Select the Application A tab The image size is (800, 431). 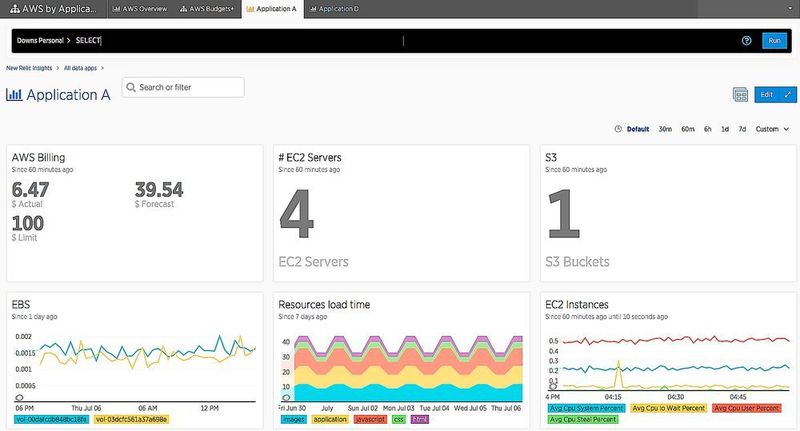click(x=272, y=9)
